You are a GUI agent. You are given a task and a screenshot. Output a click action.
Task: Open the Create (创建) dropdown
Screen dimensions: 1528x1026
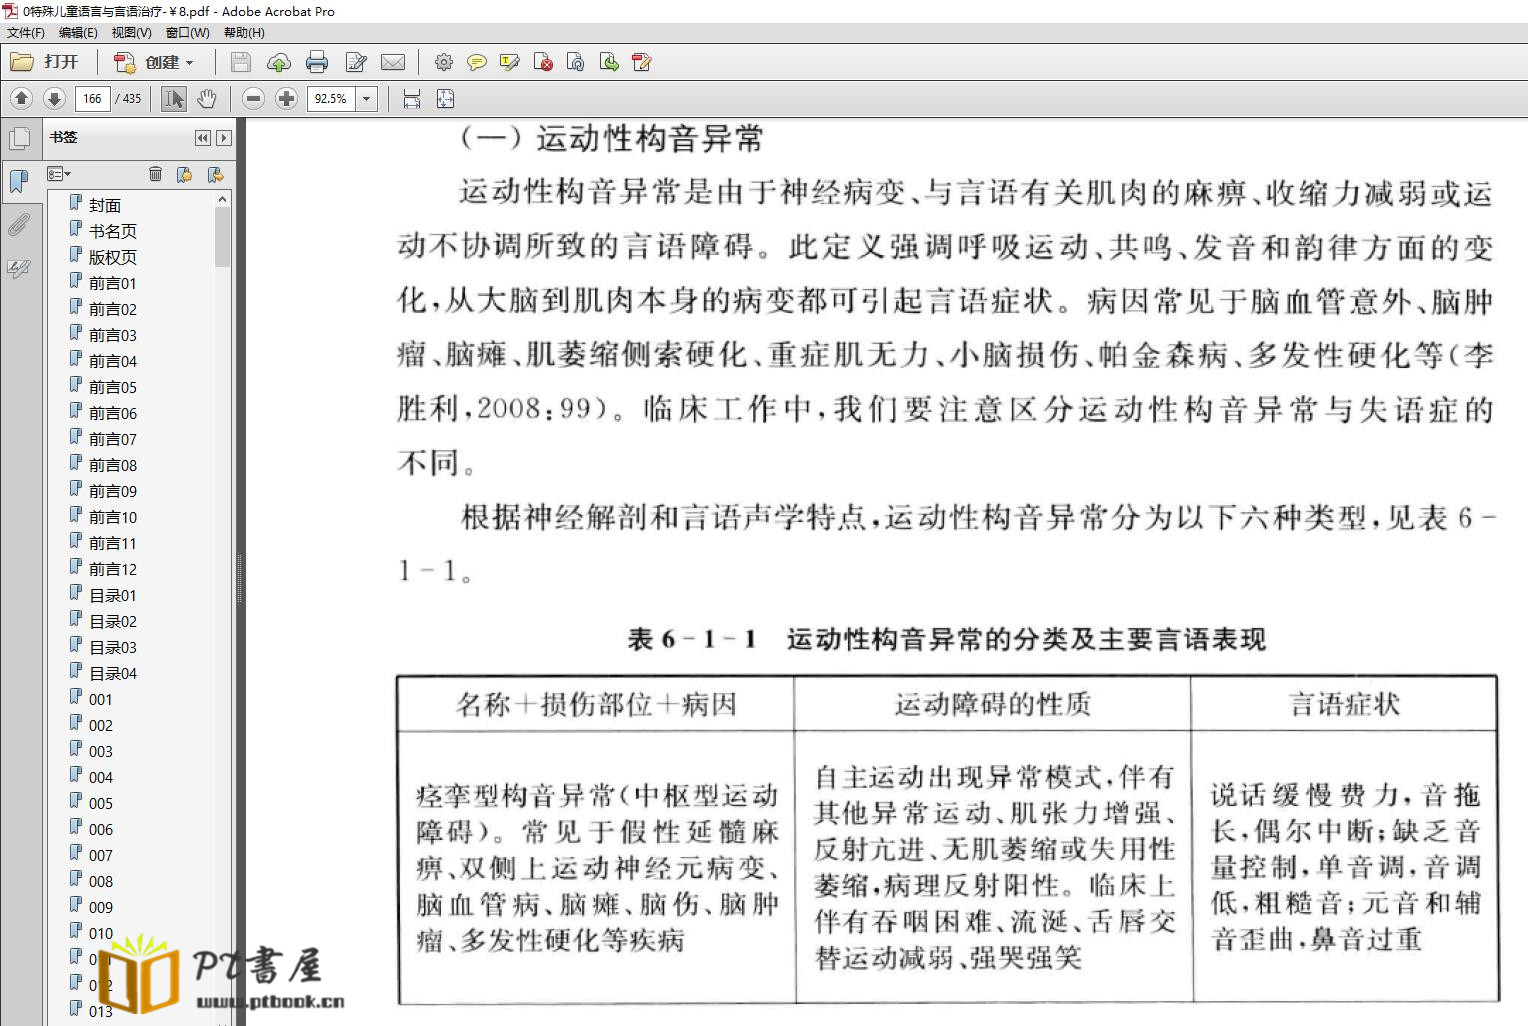click(154, 62)
